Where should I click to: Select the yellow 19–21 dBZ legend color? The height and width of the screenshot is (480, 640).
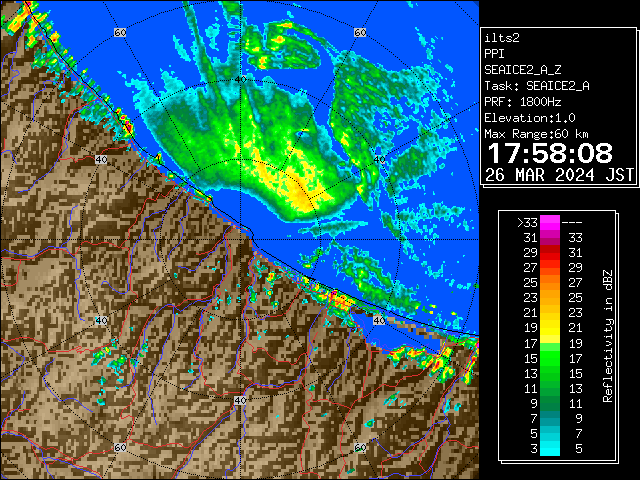point(550,328)
